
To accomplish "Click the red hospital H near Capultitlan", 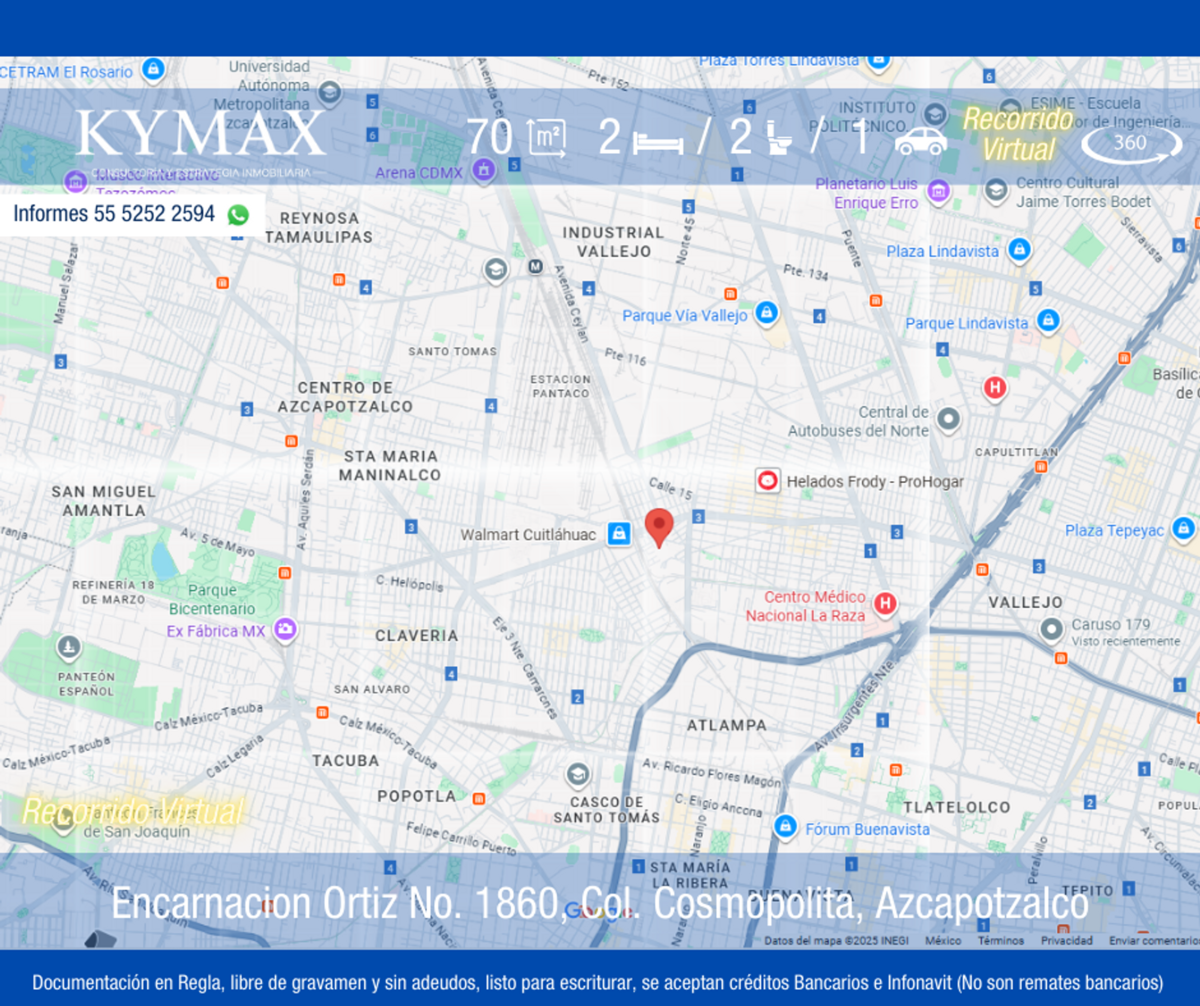I will click(994, 388).
